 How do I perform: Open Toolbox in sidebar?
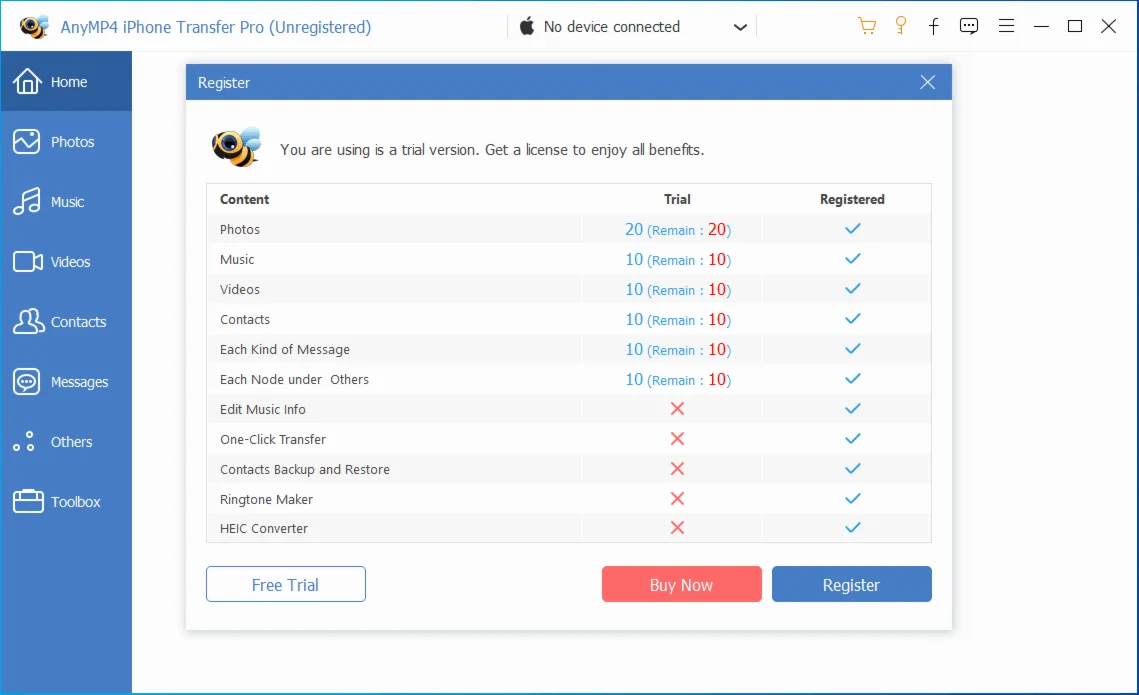pyautogui.click(x=66, y=502)
